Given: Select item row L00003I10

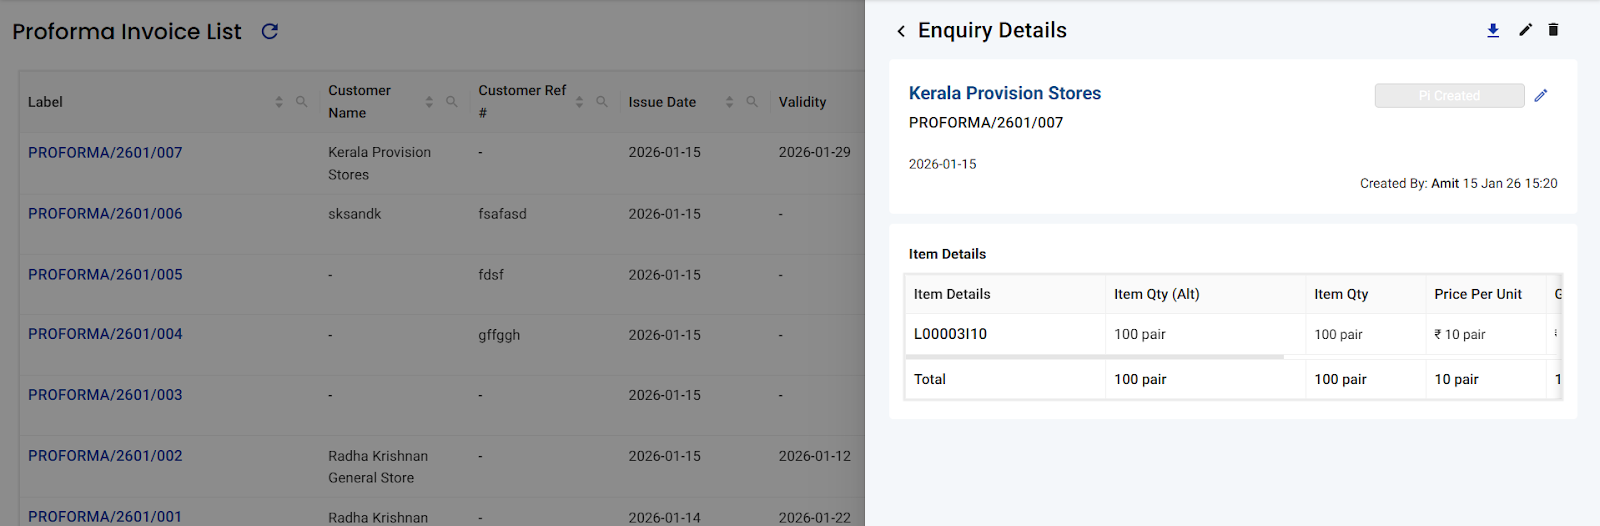Looking at the screenshot, I should coord(950,334).
